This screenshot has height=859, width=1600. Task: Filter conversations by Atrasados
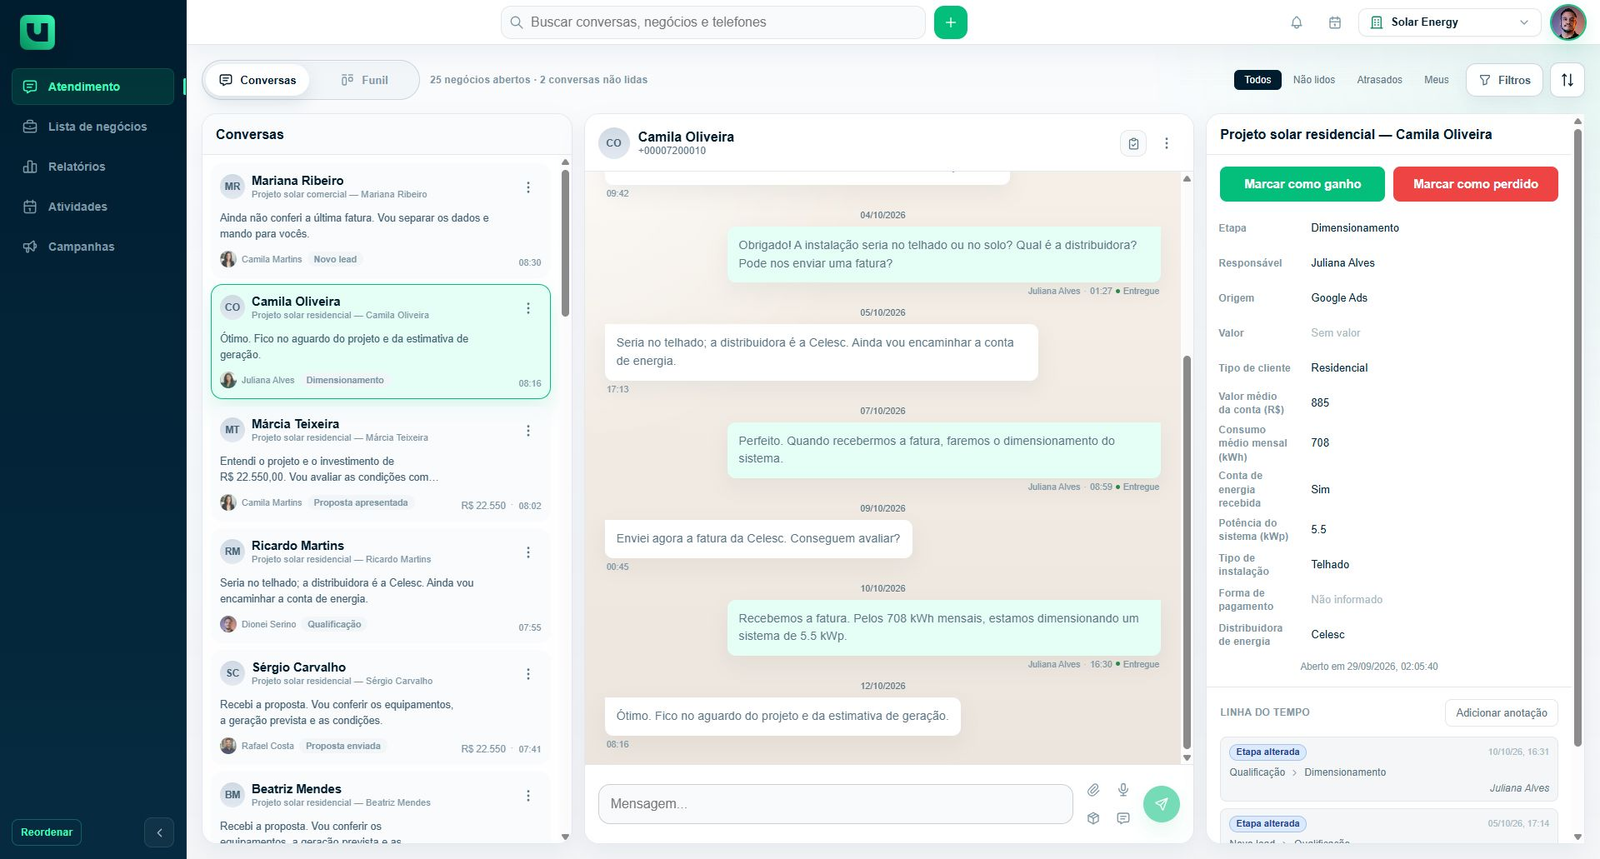1379,80
